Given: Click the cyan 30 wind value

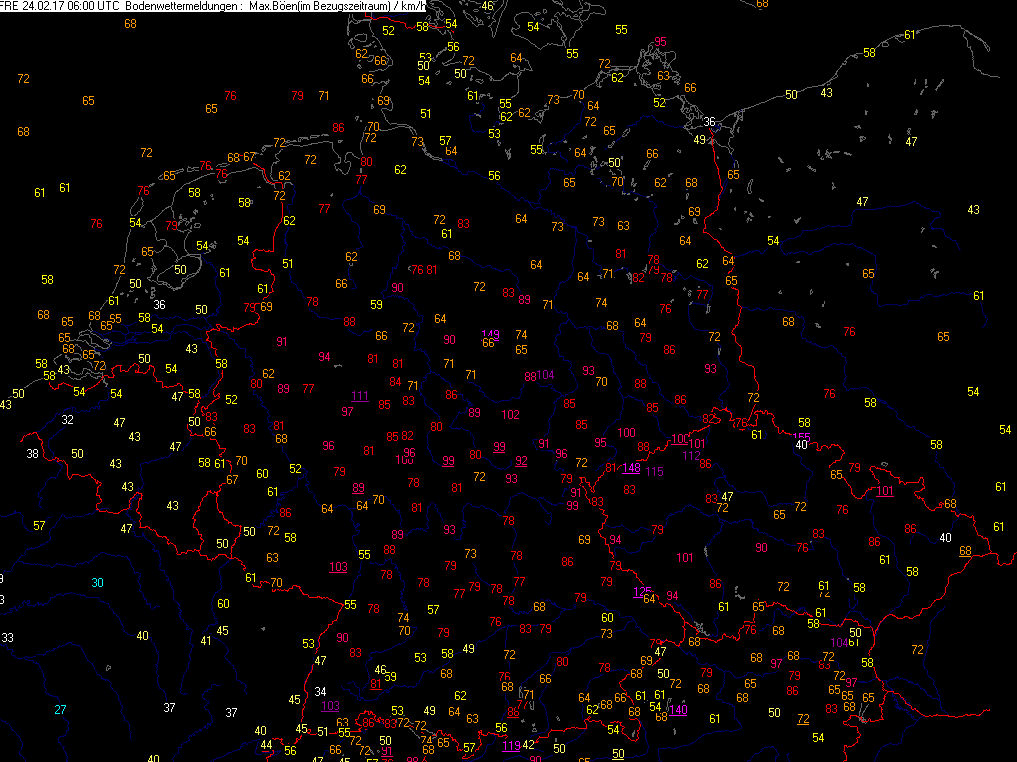Looking at the screenshot, I should (97, 583).
